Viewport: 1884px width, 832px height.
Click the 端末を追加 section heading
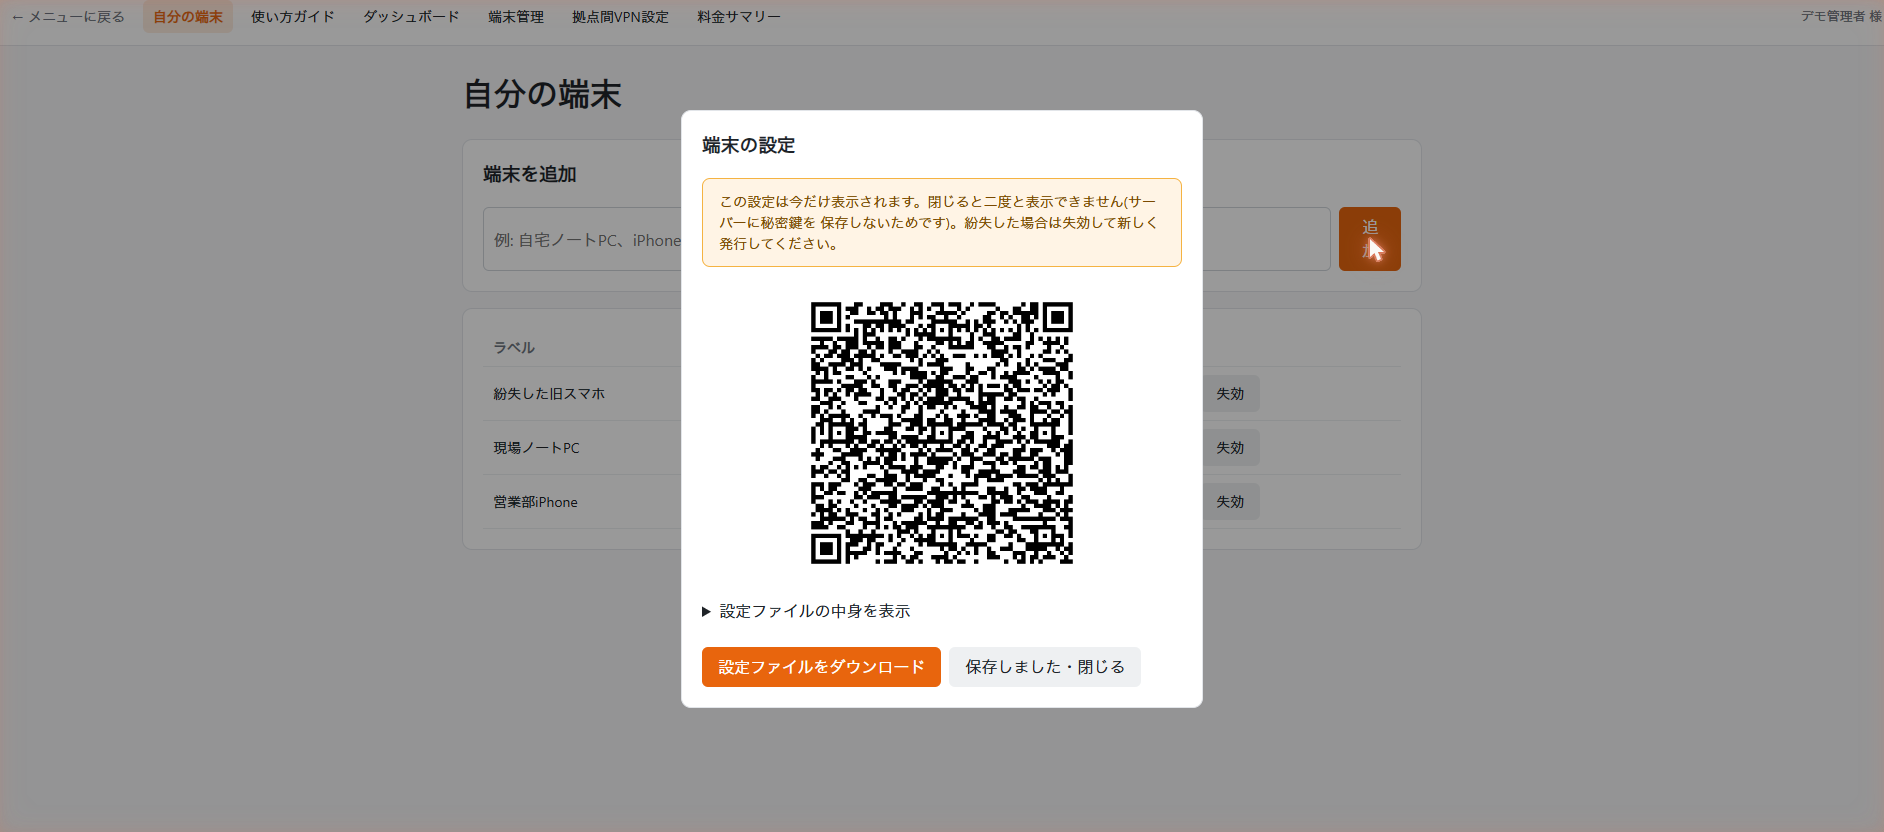[530, 174]
